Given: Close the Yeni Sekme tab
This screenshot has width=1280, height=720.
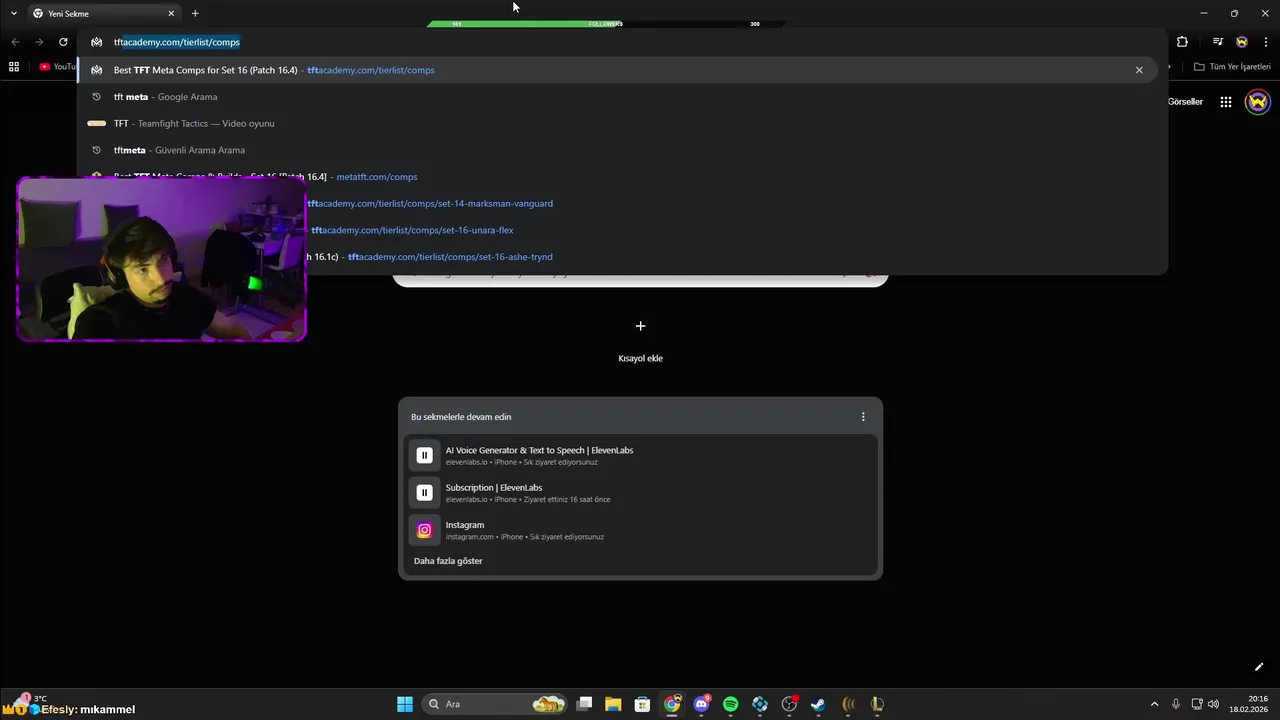Looking at the screenshot, I should click(x=171, y=13).
